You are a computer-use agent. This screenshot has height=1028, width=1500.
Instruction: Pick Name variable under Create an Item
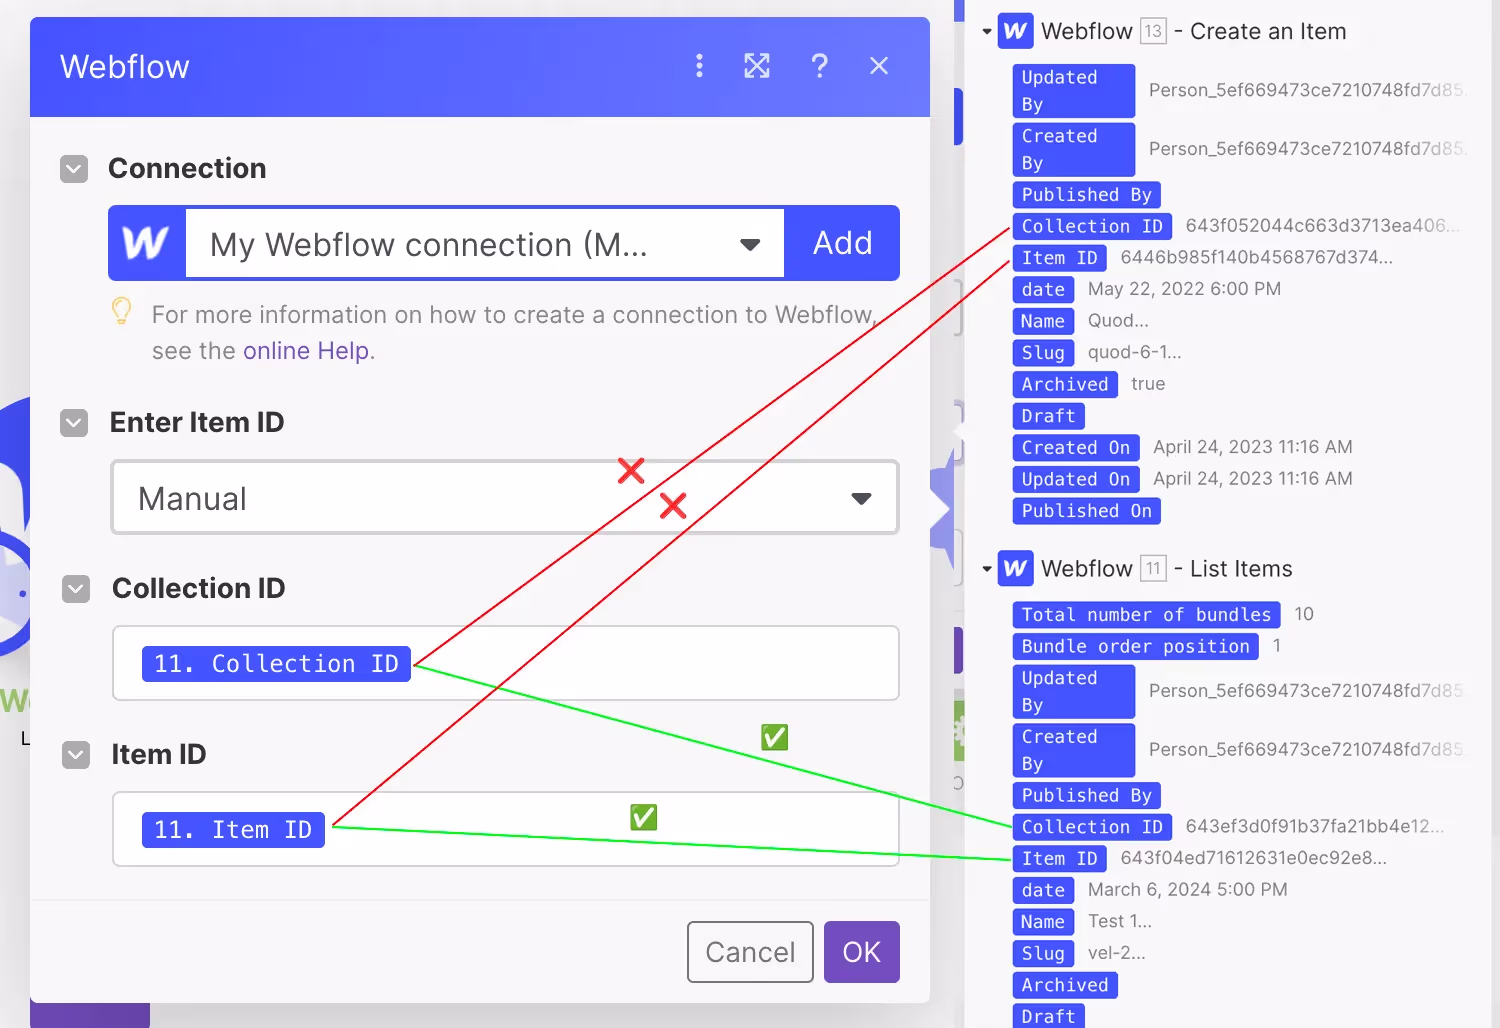click(x=1043, y=321)
